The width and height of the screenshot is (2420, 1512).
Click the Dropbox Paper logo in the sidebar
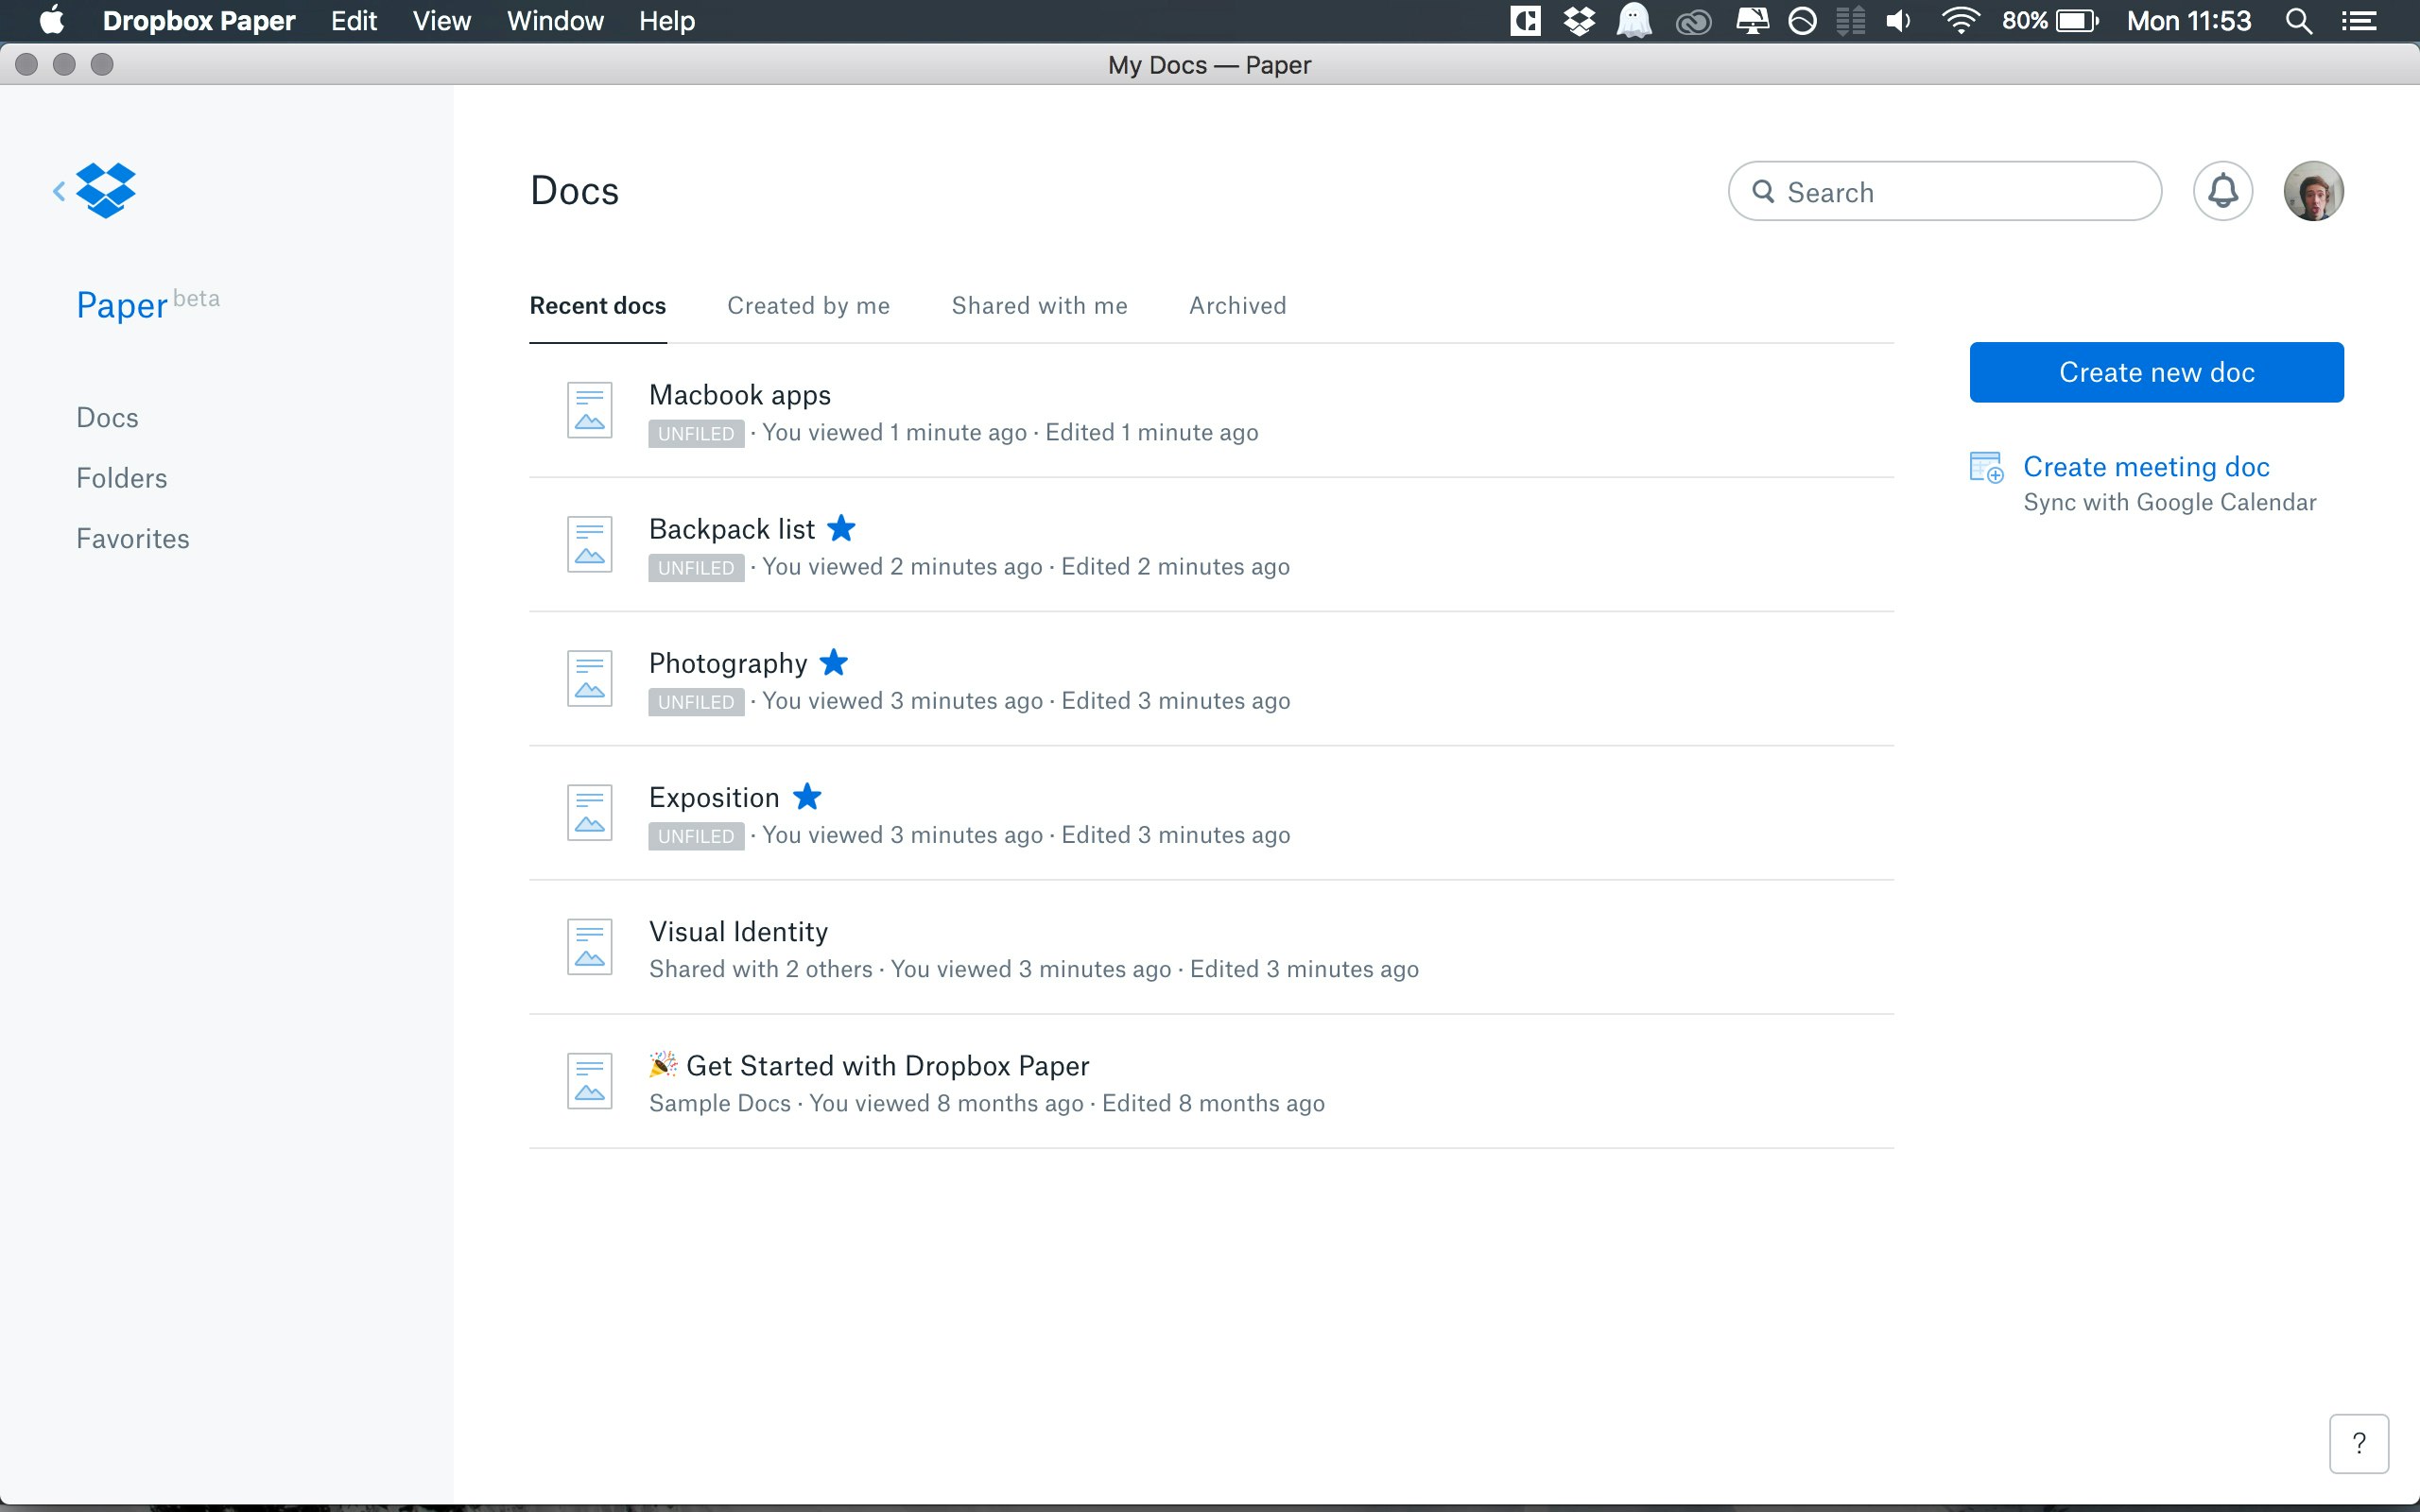tap(104, 190)
